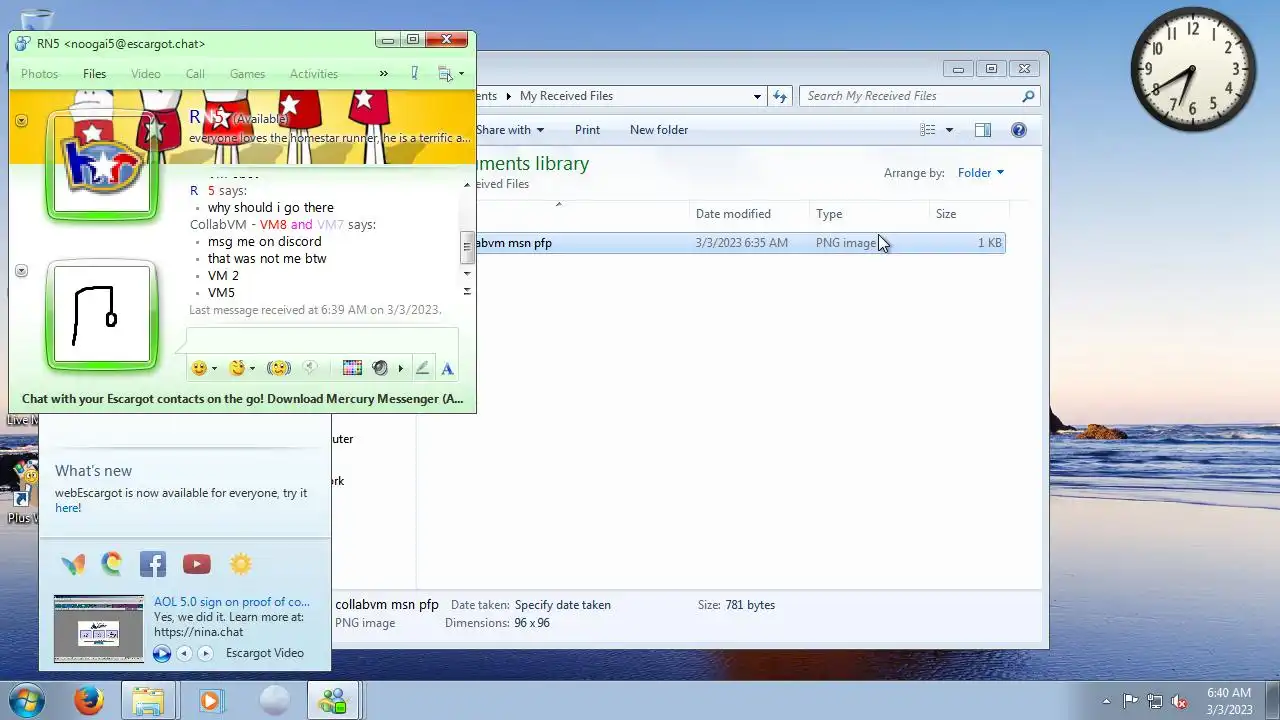1280x720 pixels.
Task: Collapse the contact's display picture arrow
Action: [21, 120]
